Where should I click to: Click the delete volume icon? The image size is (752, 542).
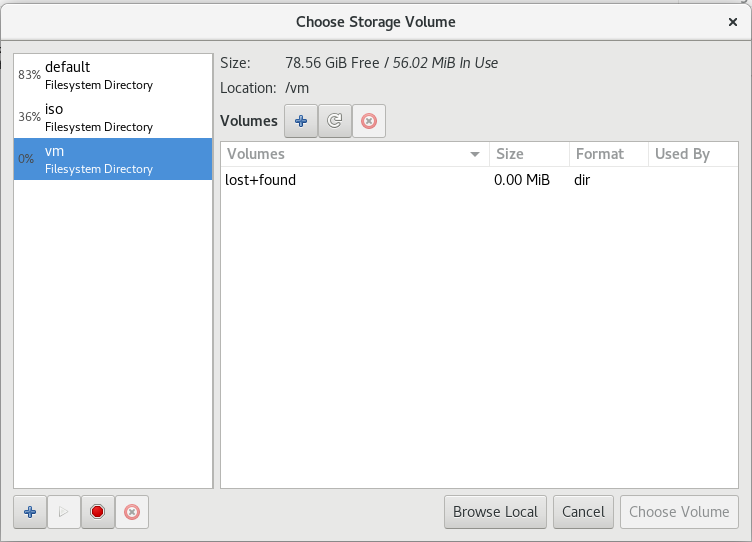(x=368, y=121)
